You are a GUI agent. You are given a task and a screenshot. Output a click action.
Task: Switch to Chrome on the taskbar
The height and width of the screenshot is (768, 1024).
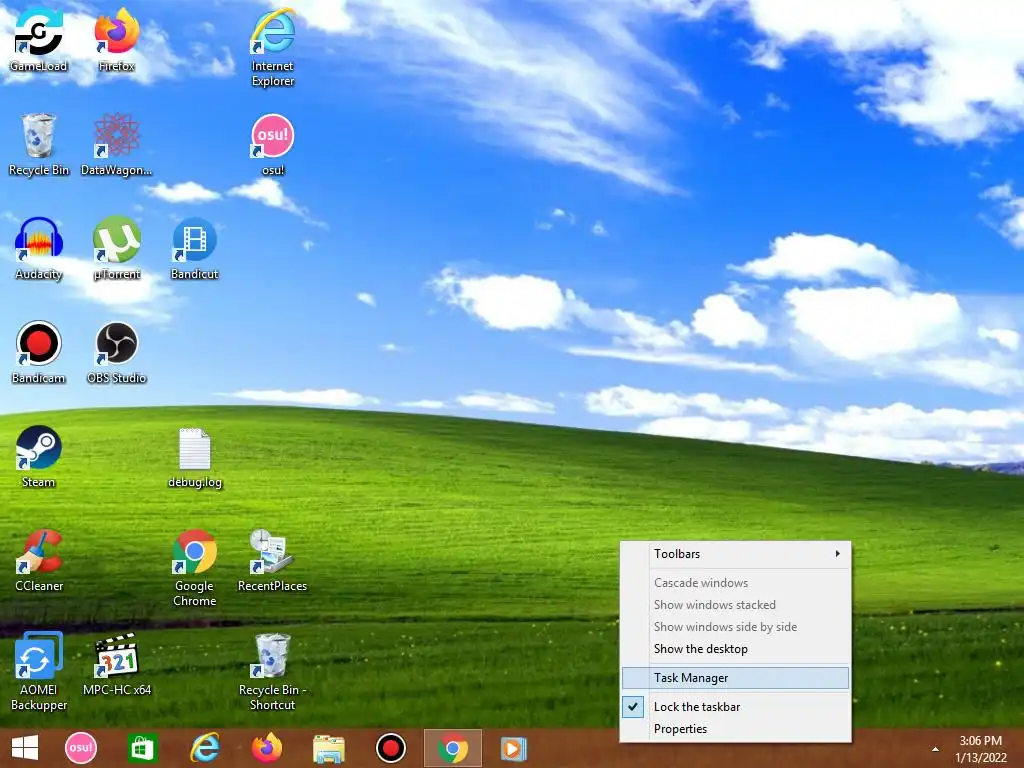[453, 748]
